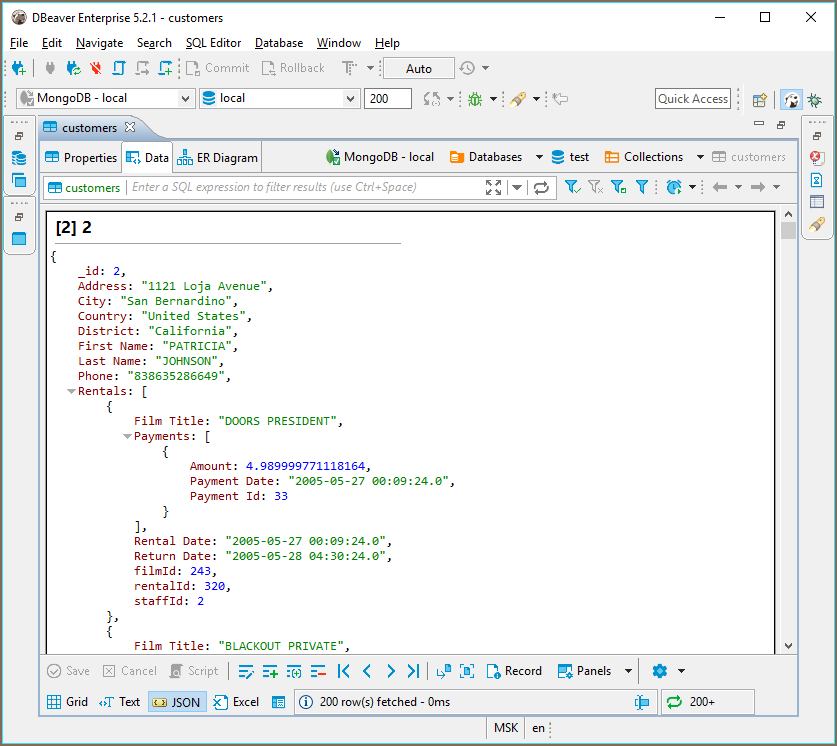Collapse the Payments array node
The width and height of the screenshot is (837, 746).
[127, 436]
